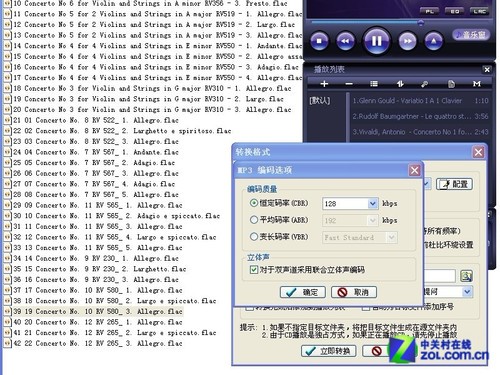Open the playlist search icon
The image size is (500, 375).
(425, 84)
